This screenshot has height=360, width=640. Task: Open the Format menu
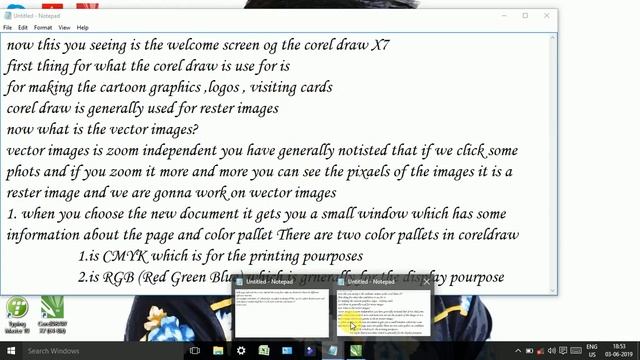point(43,28)
